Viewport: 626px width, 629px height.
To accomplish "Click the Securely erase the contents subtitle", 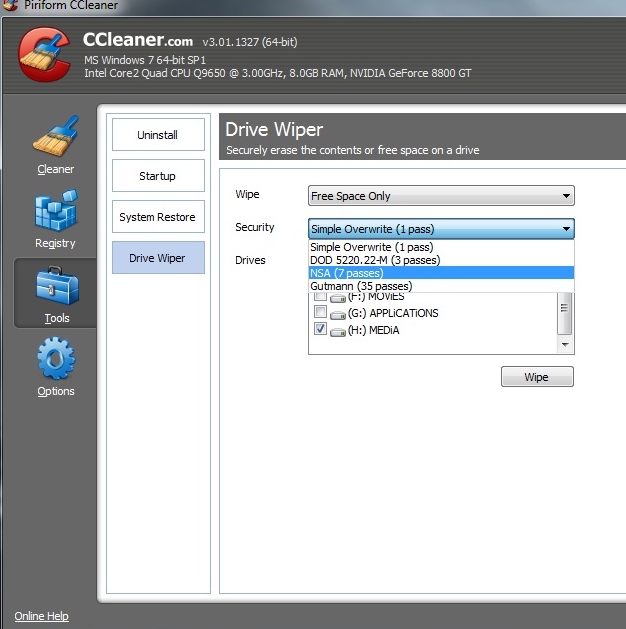I will [353, 150].
